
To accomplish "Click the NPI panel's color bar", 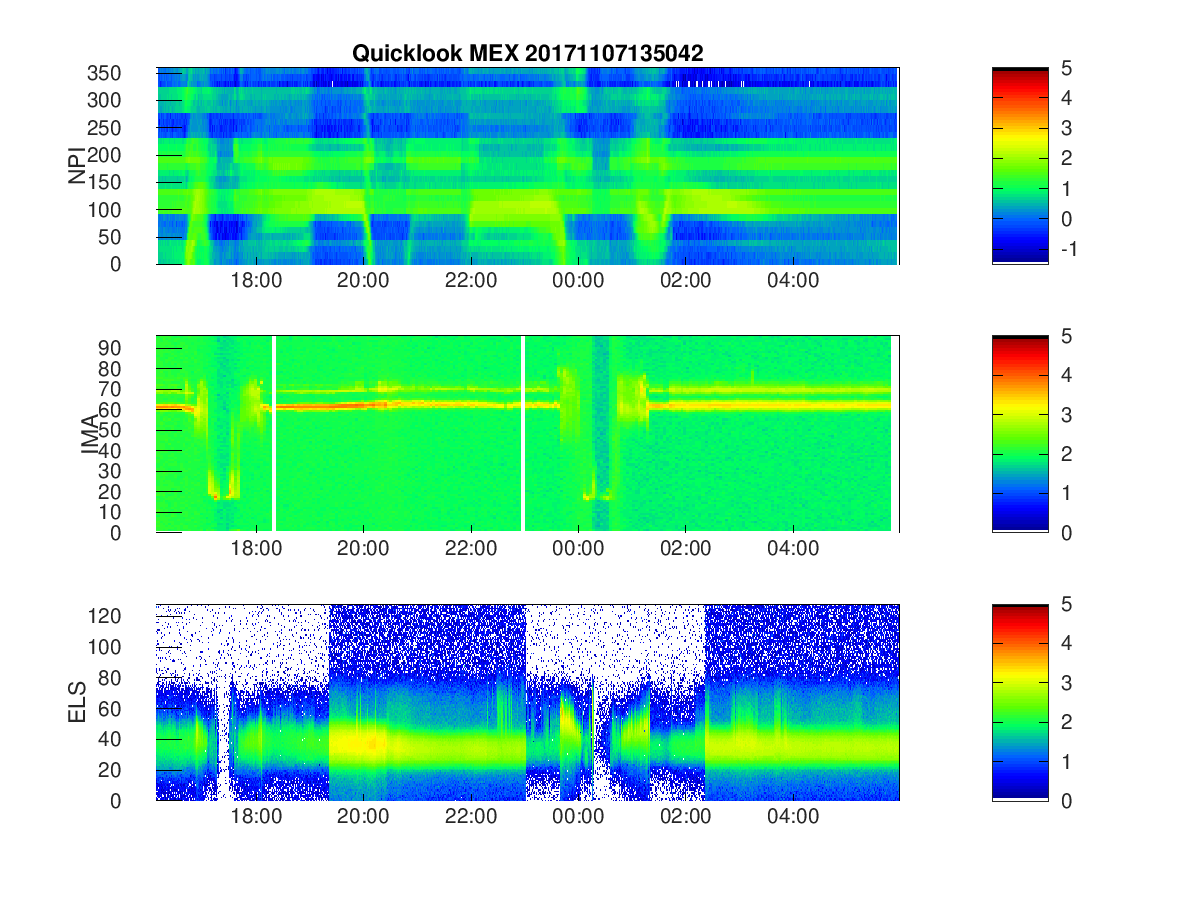I will pyautogui.click(x=1020, y=166).
